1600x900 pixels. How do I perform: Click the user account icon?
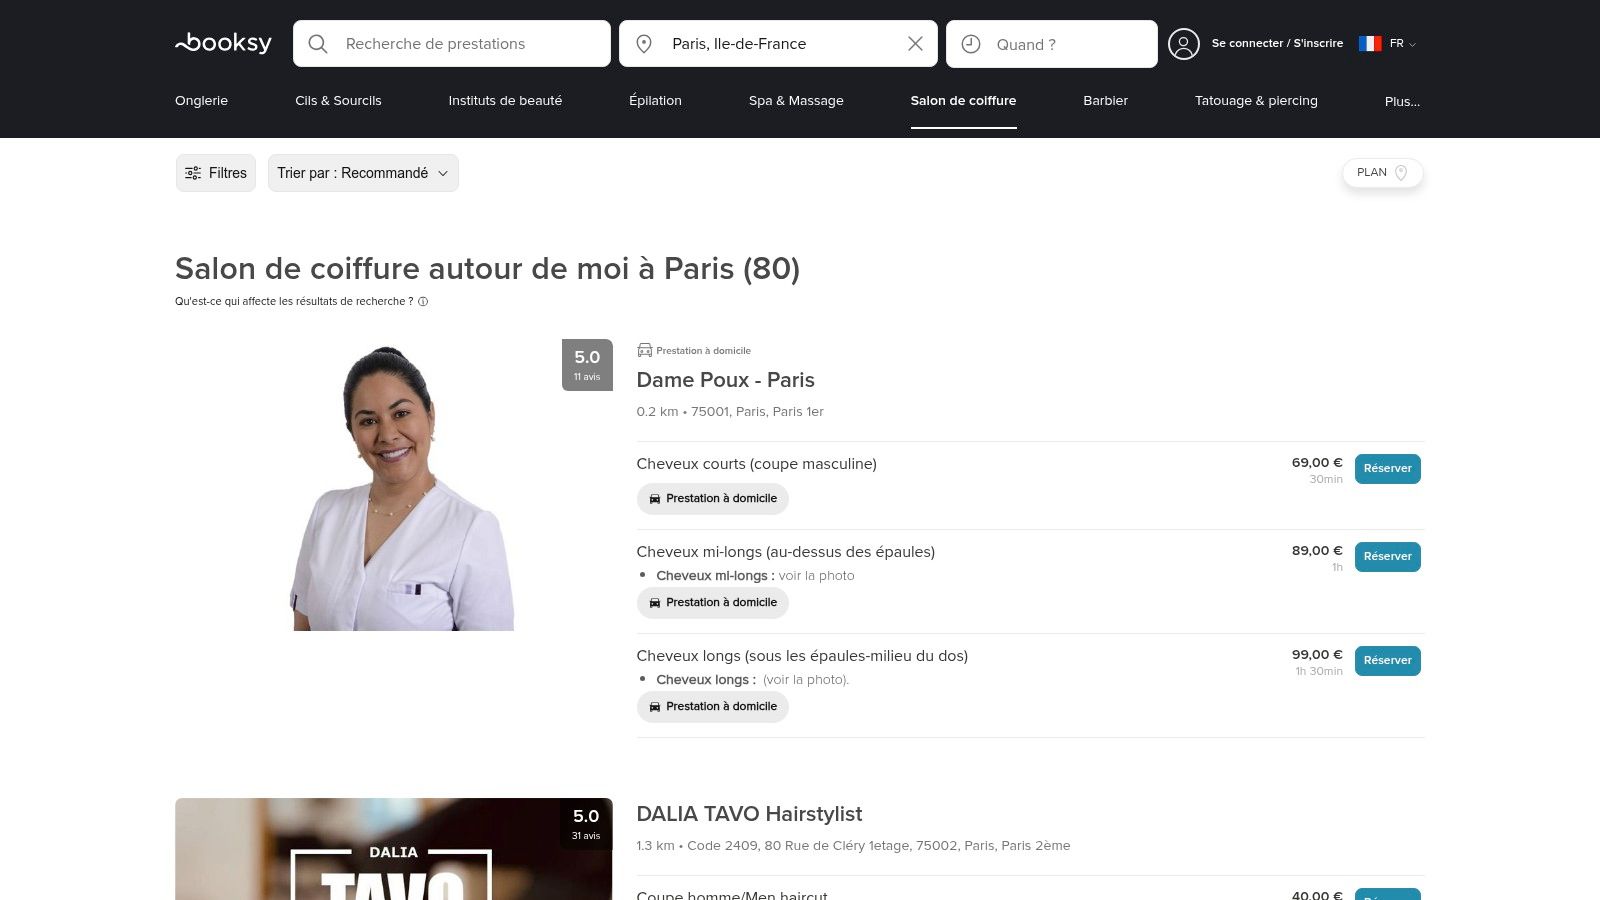1183,44
